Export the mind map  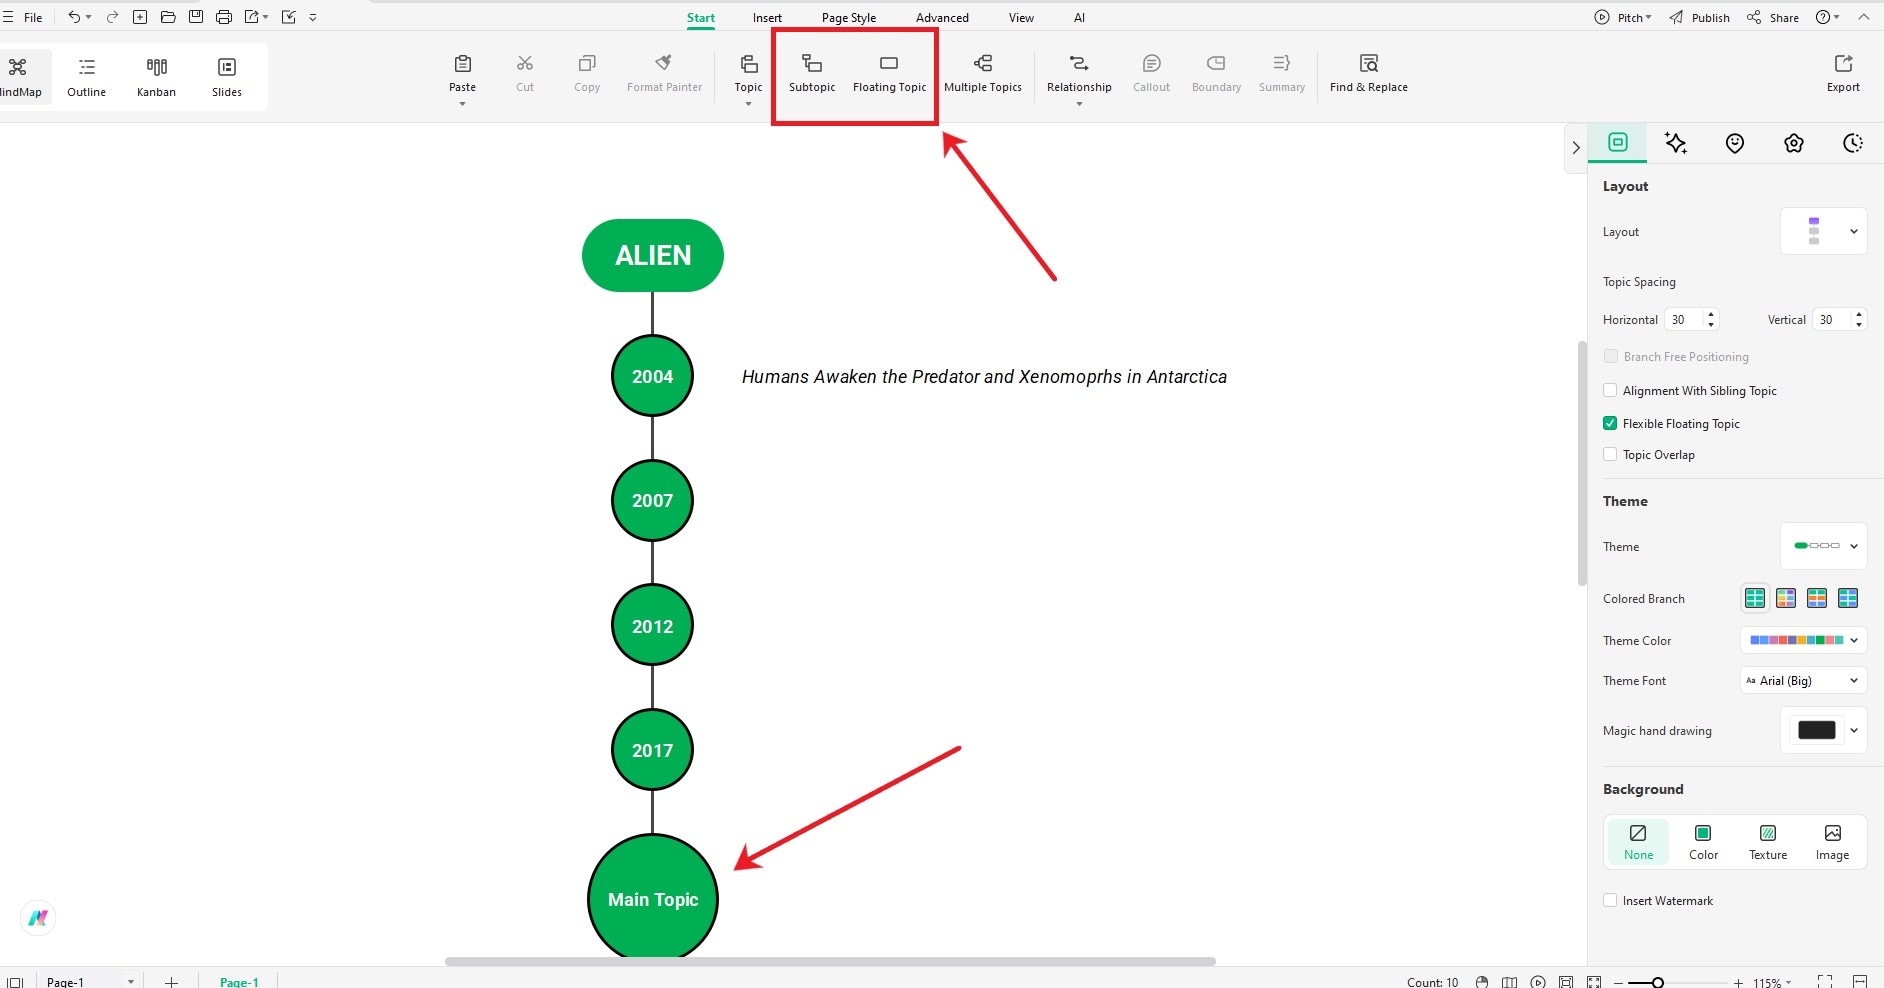coord(1843,74)
